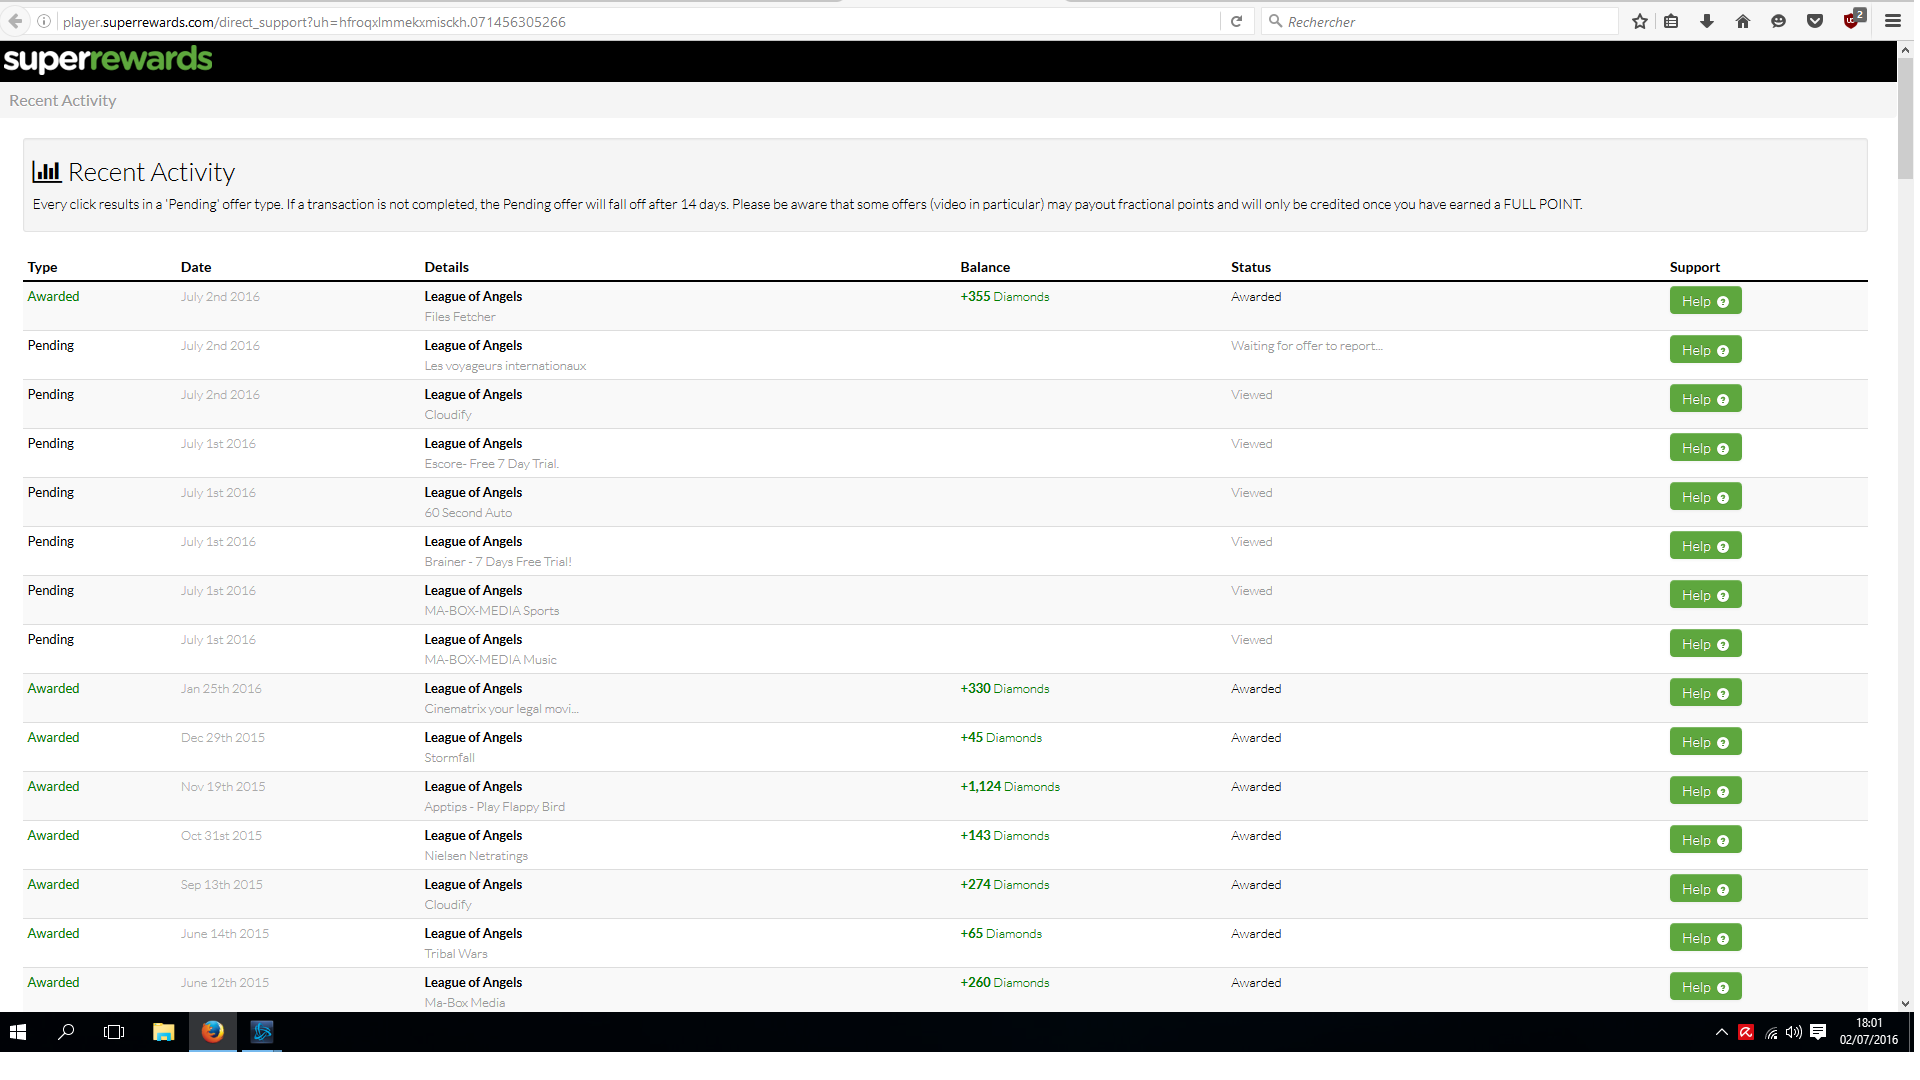Click Help for Les voyageurs internationaux
This screenshot has width=1920, height=1080.
(x=1705, y=350)
